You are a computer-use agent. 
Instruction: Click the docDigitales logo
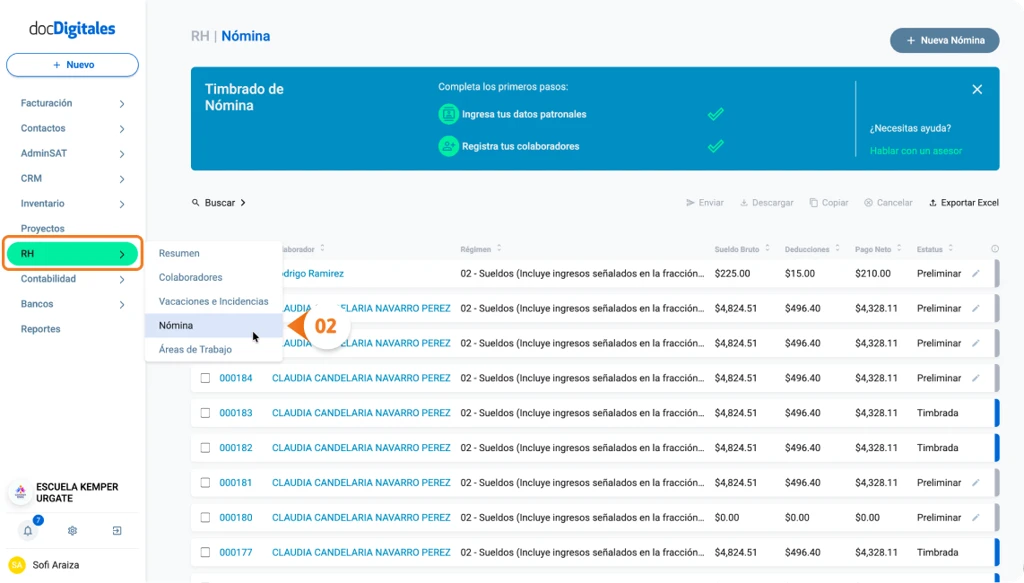[72, 29]
